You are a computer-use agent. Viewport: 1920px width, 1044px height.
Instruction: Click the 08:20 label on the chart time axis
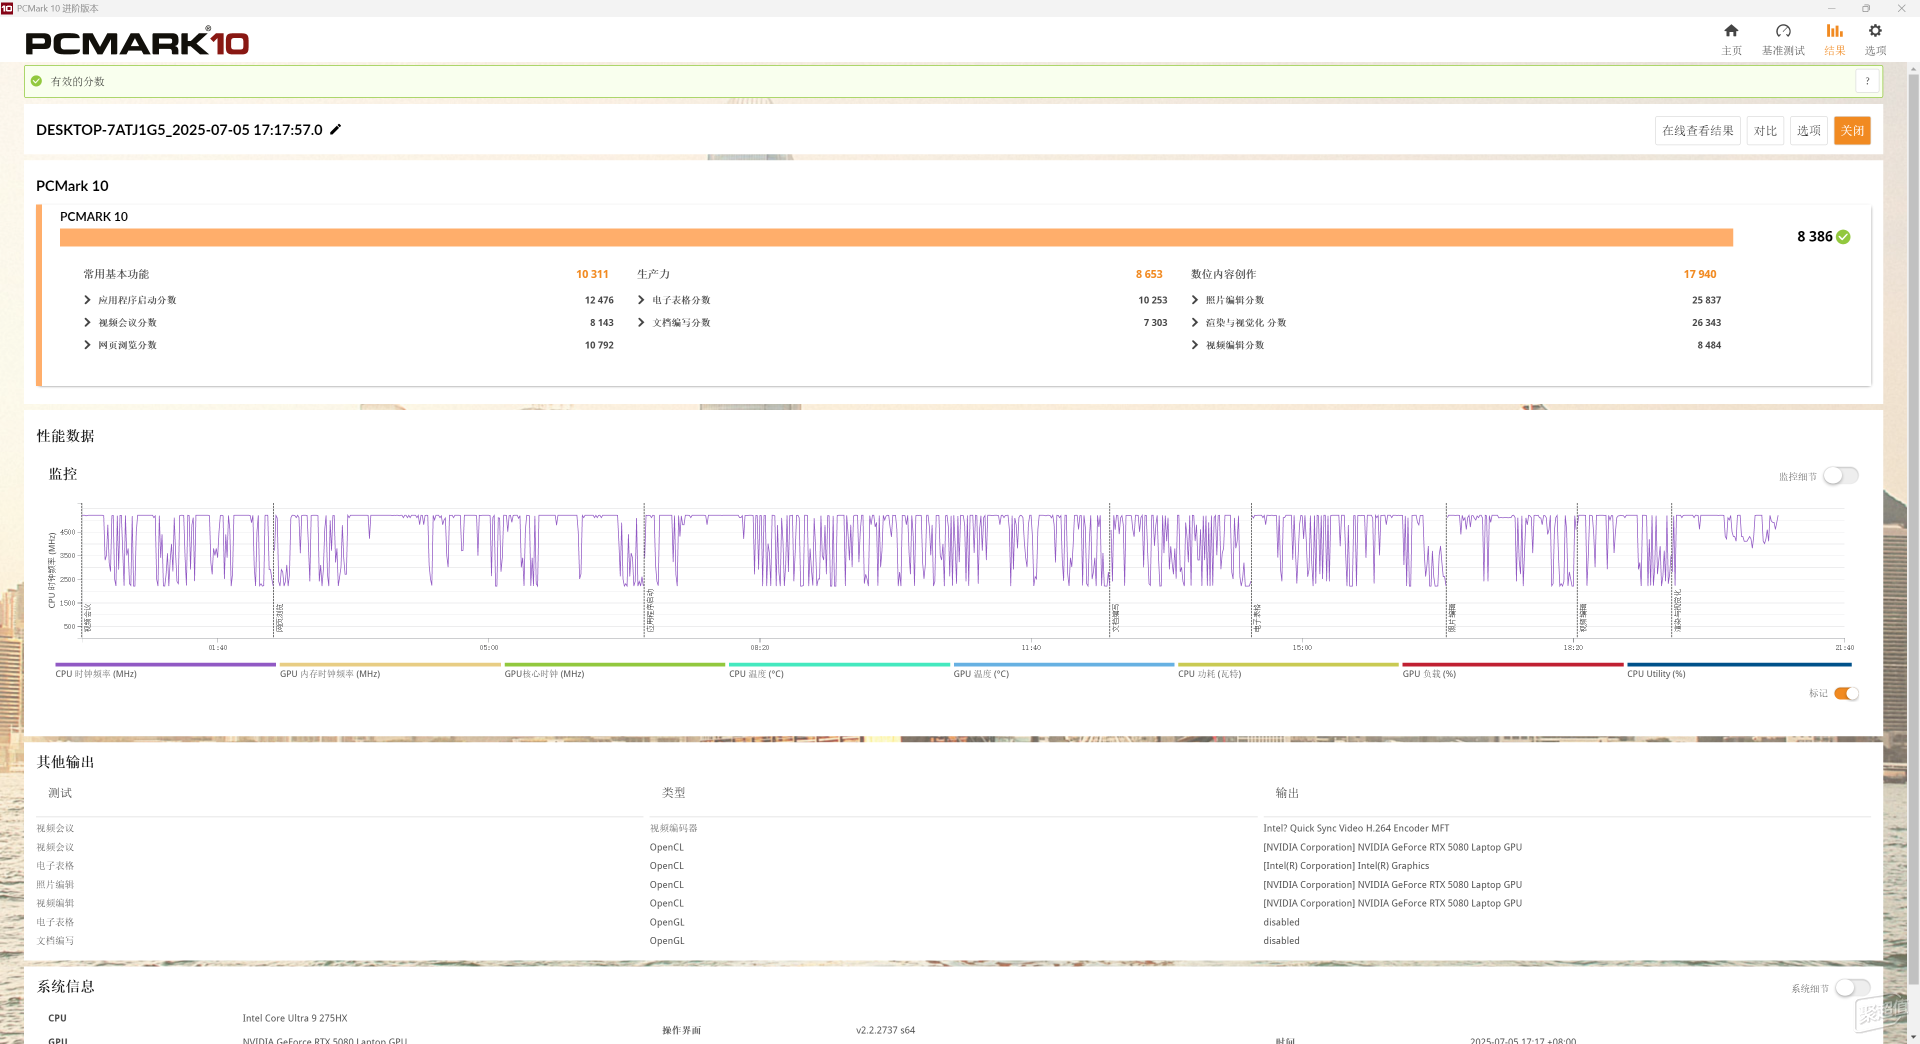pos(760,648)
